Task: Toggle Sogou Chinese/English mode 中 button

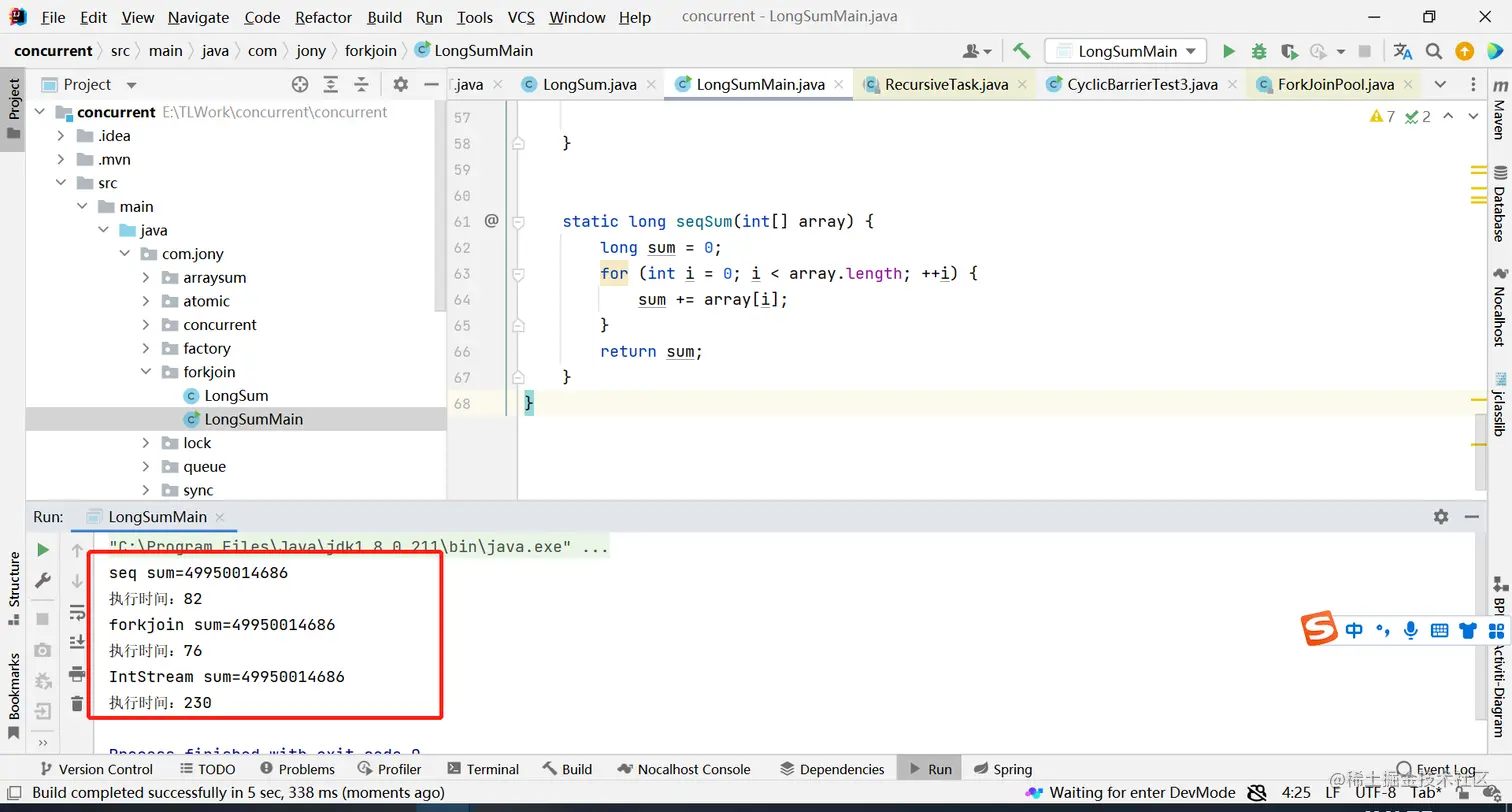Action: coord(1354,629)
